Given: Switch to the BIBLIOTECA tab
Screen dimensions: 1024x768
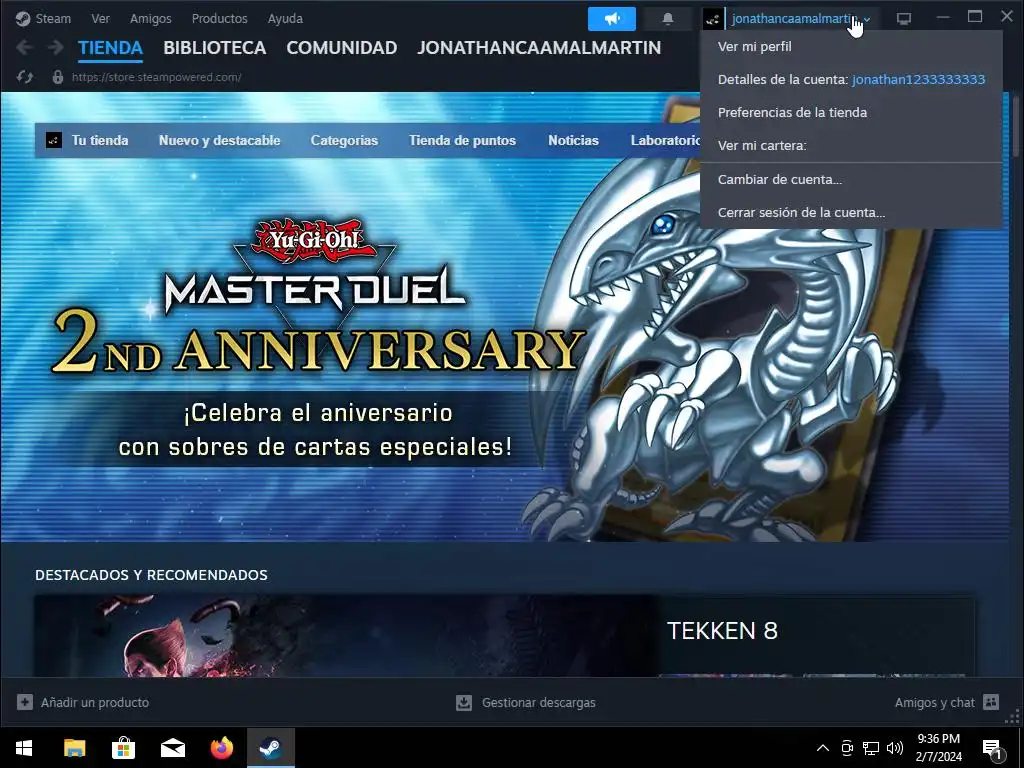Looking at the screenshot, I should (x=215, y=48).
